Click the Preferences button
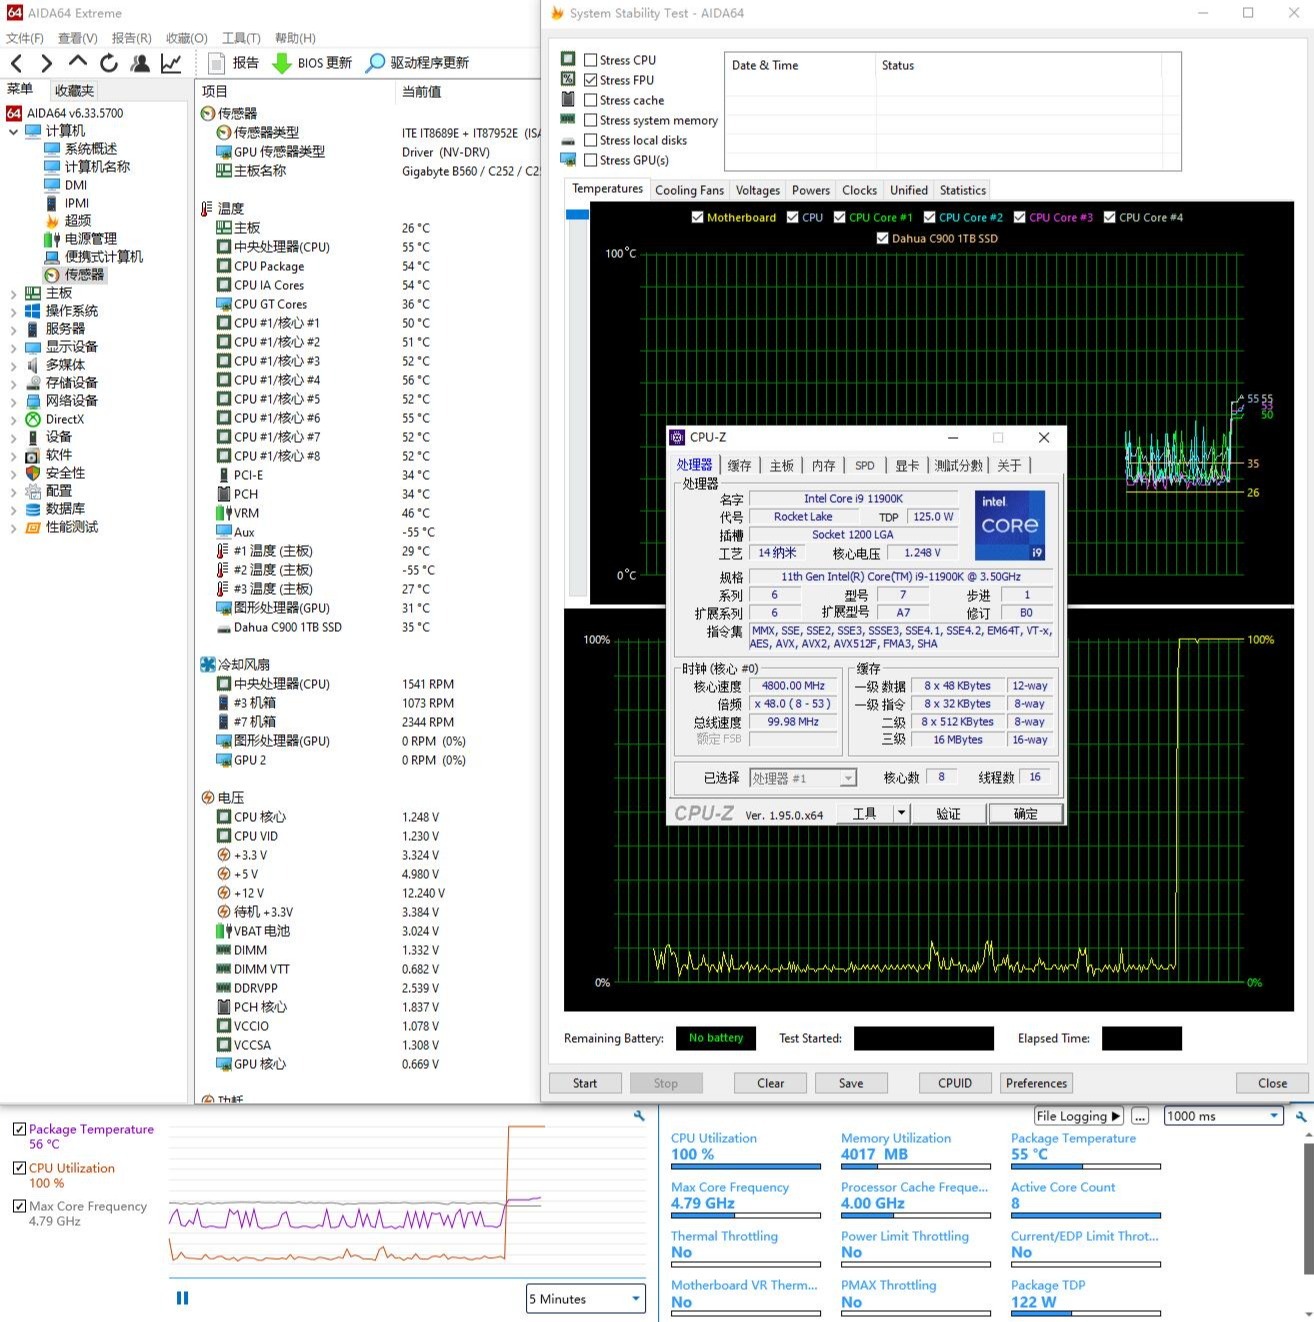 pos(1036,1083)
